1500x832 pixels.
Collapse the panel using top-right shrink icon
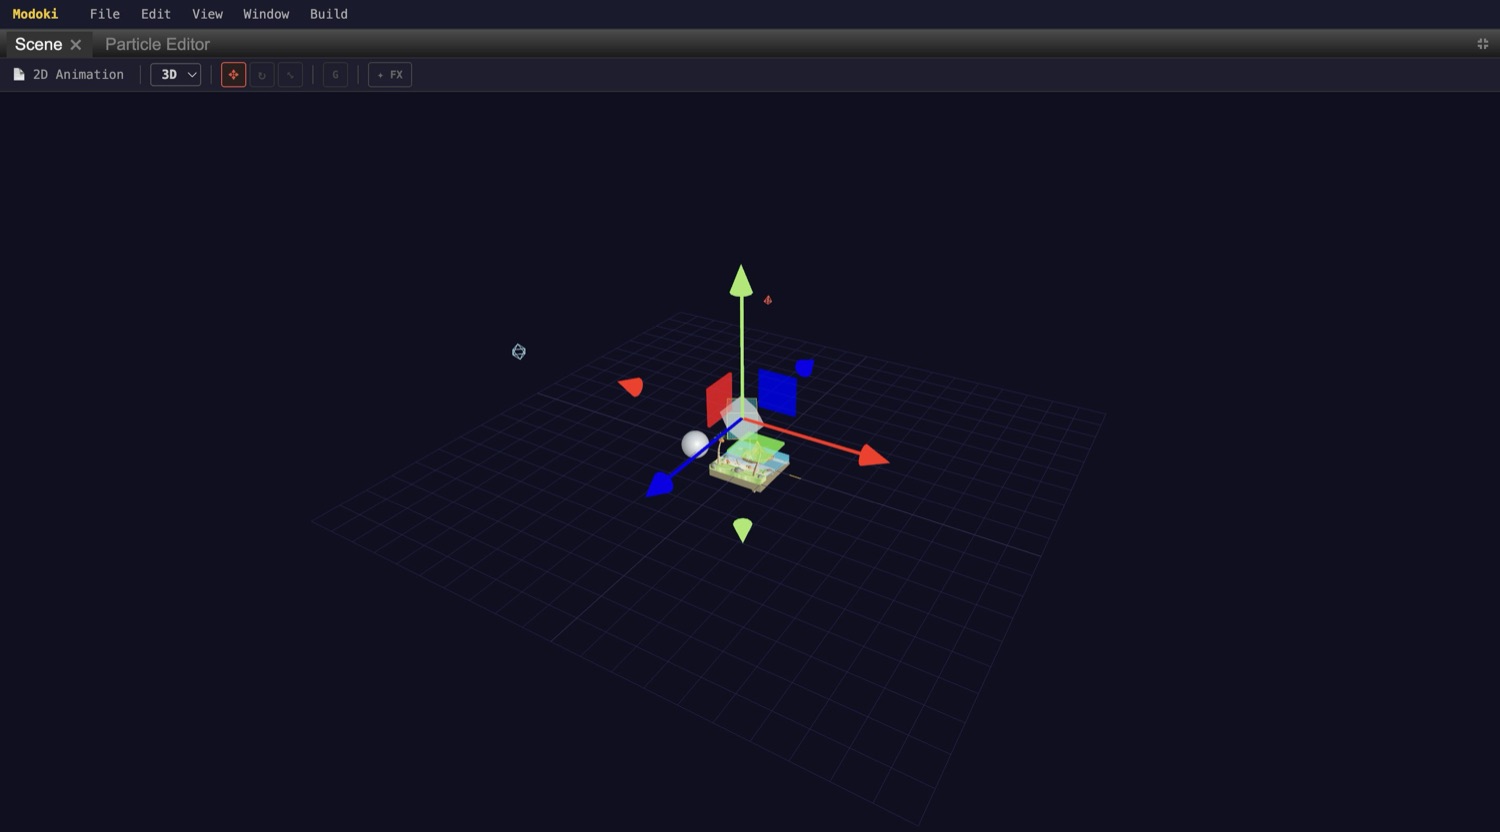[1483, 44]
